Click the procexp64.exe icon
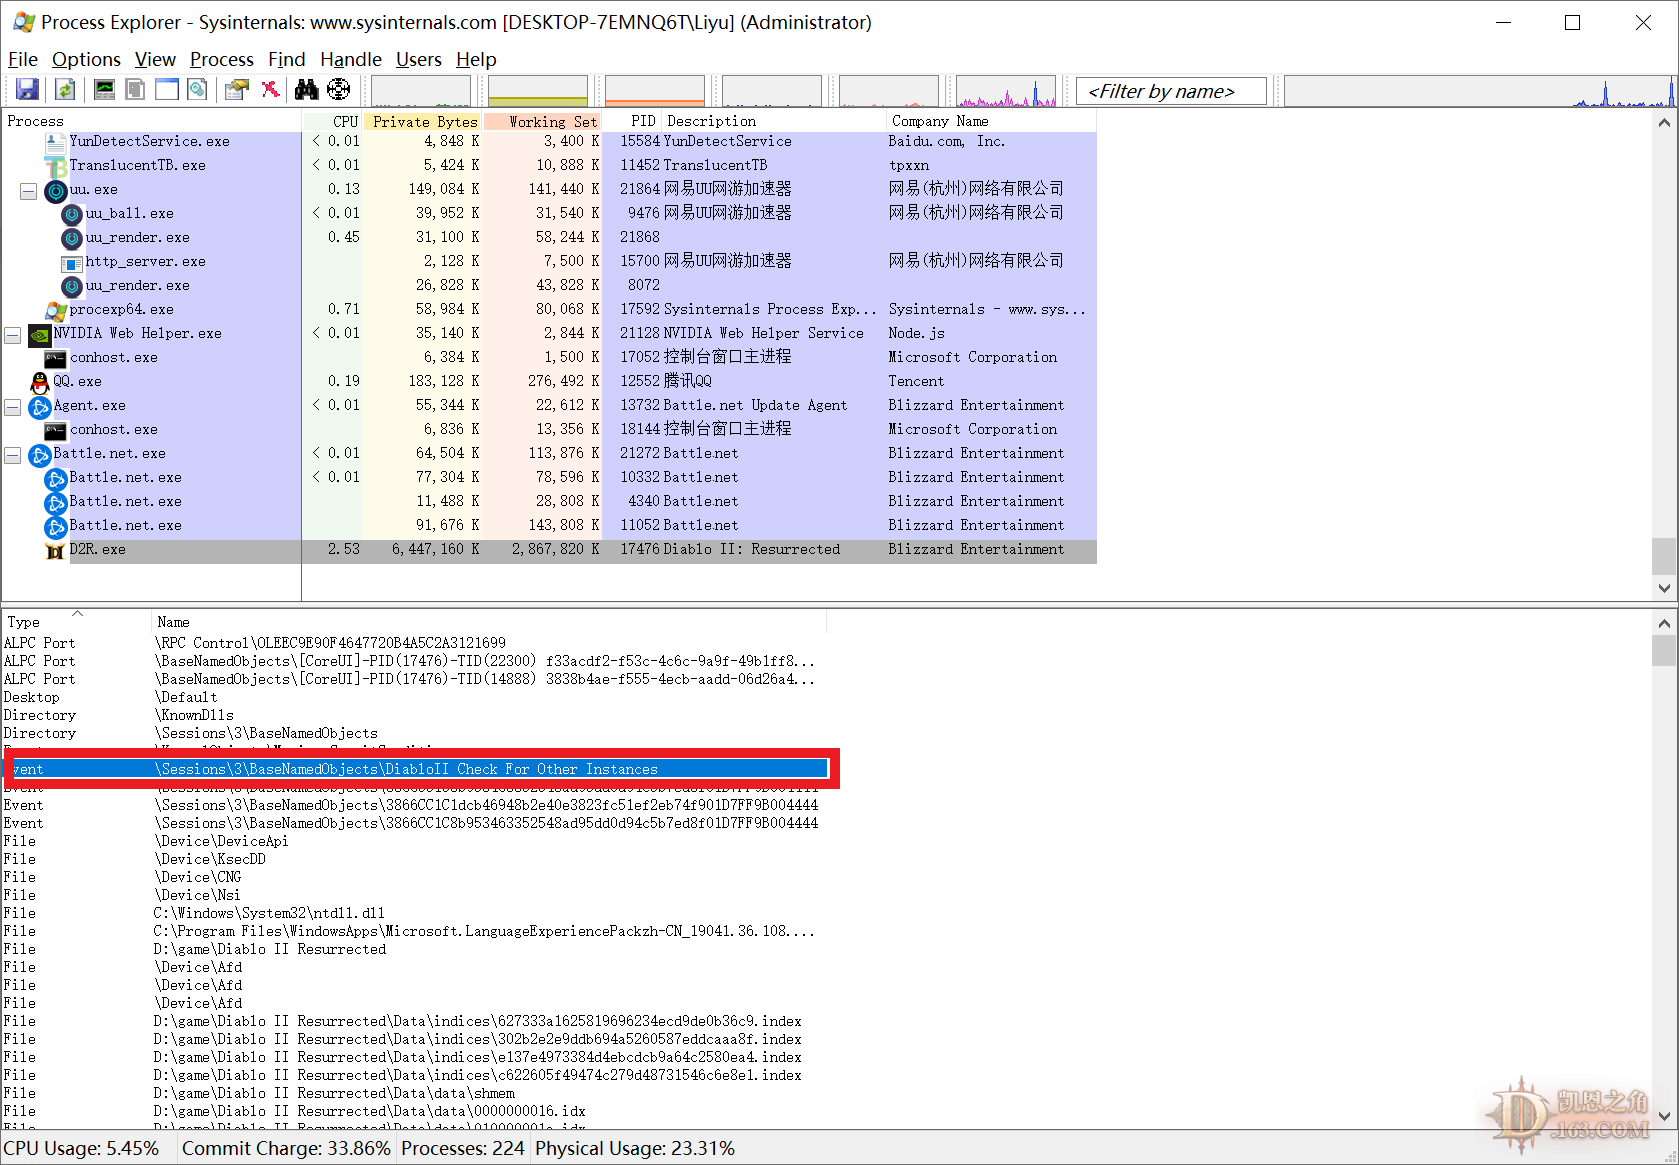Screen dimensions: 1679x1165 (56, 311)
